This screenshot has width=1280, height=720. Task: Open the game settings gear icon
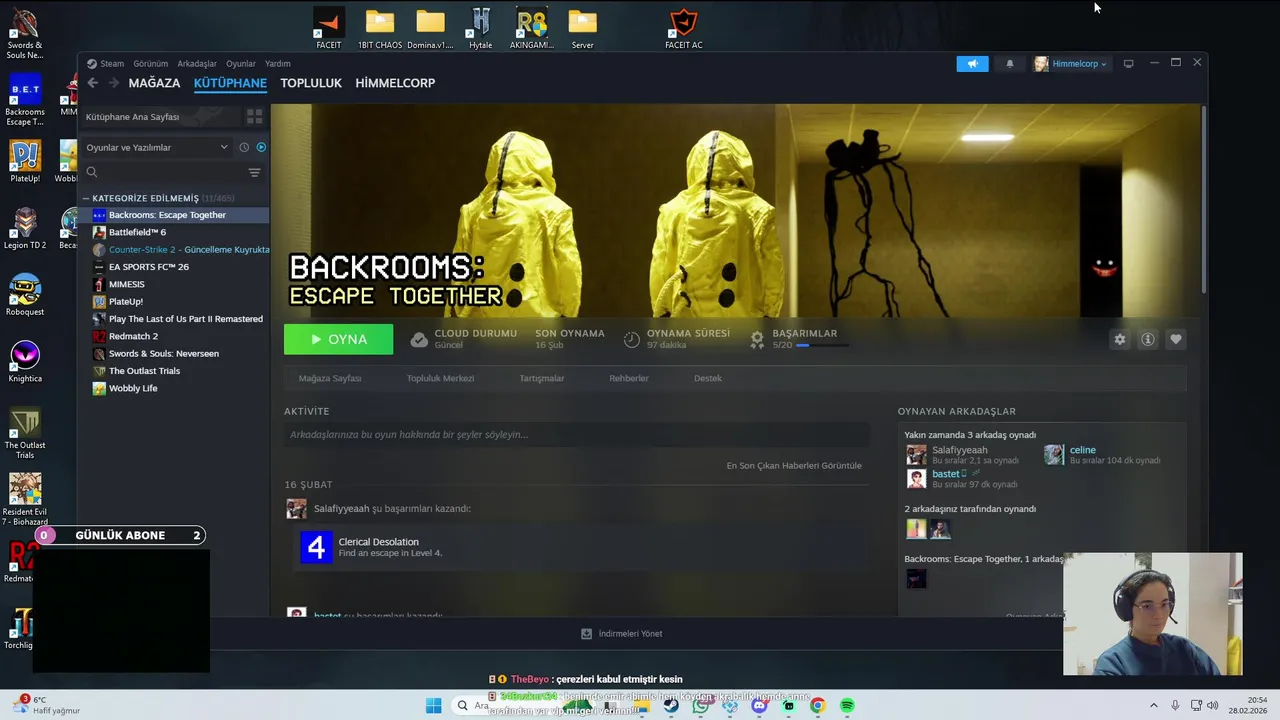click(1120, 339)
